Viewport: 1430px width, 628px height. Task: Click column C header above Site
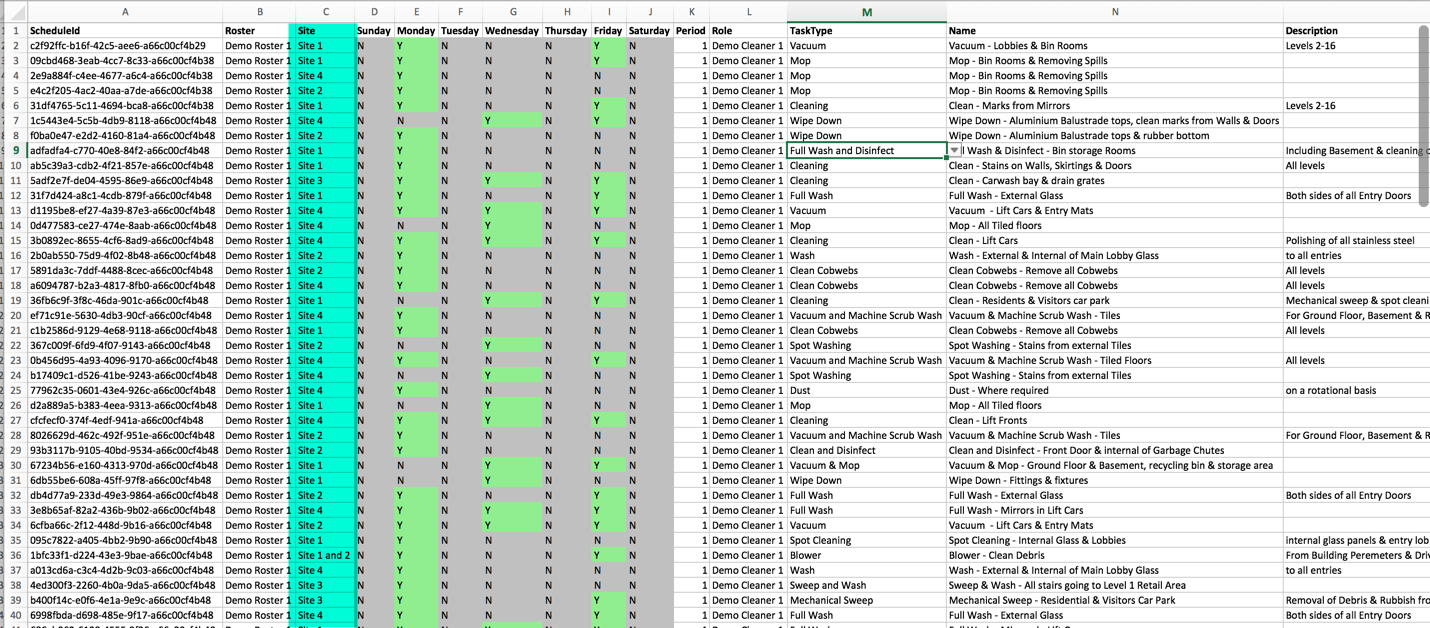click(325, 12)
